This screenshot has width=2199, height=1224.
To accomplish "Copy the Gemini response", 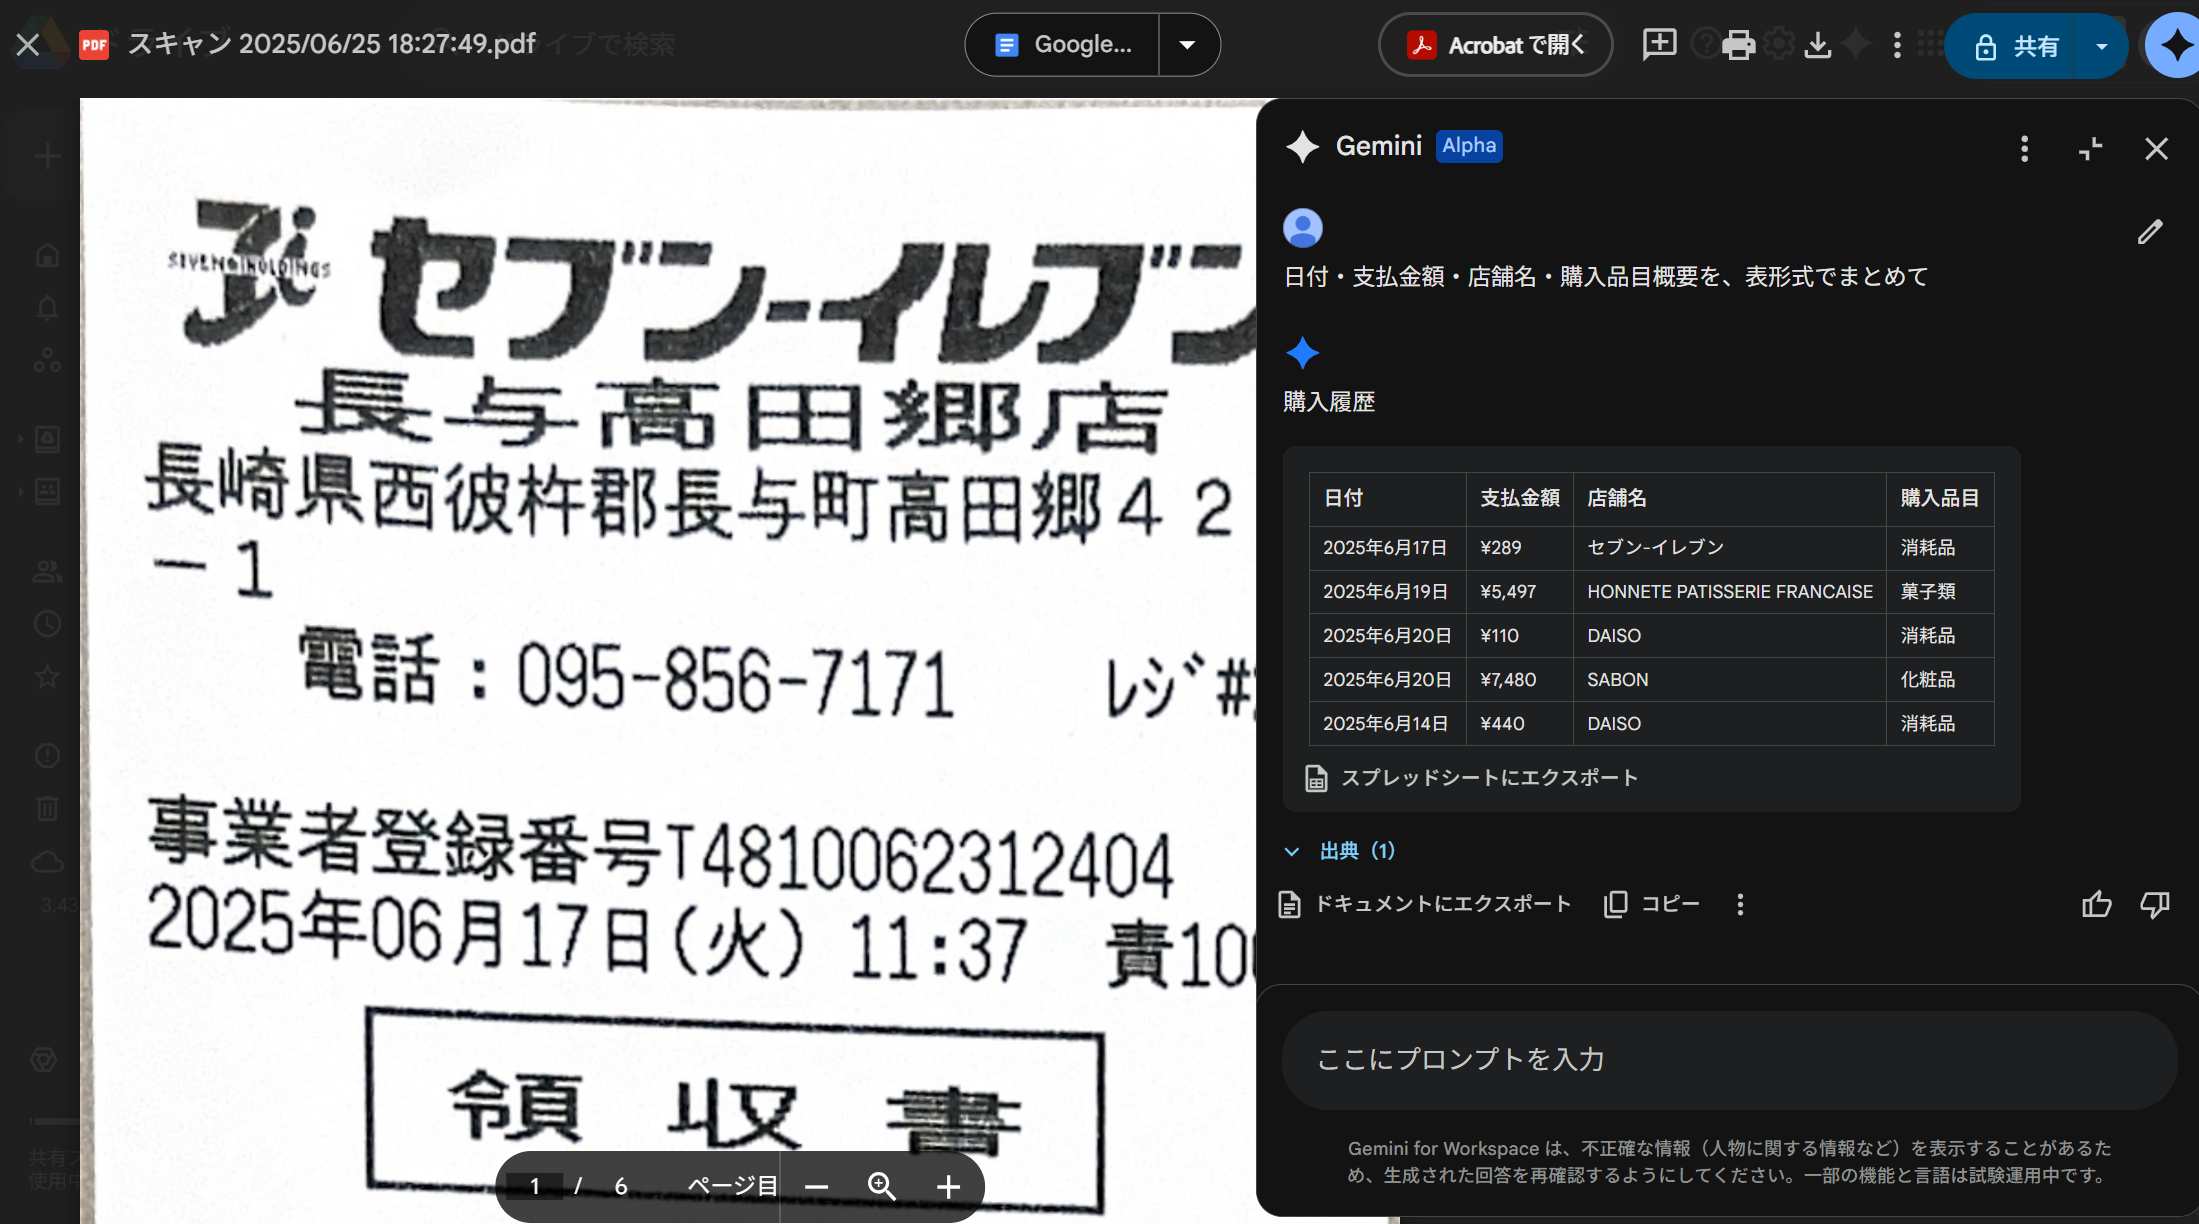I will 1651,904.
